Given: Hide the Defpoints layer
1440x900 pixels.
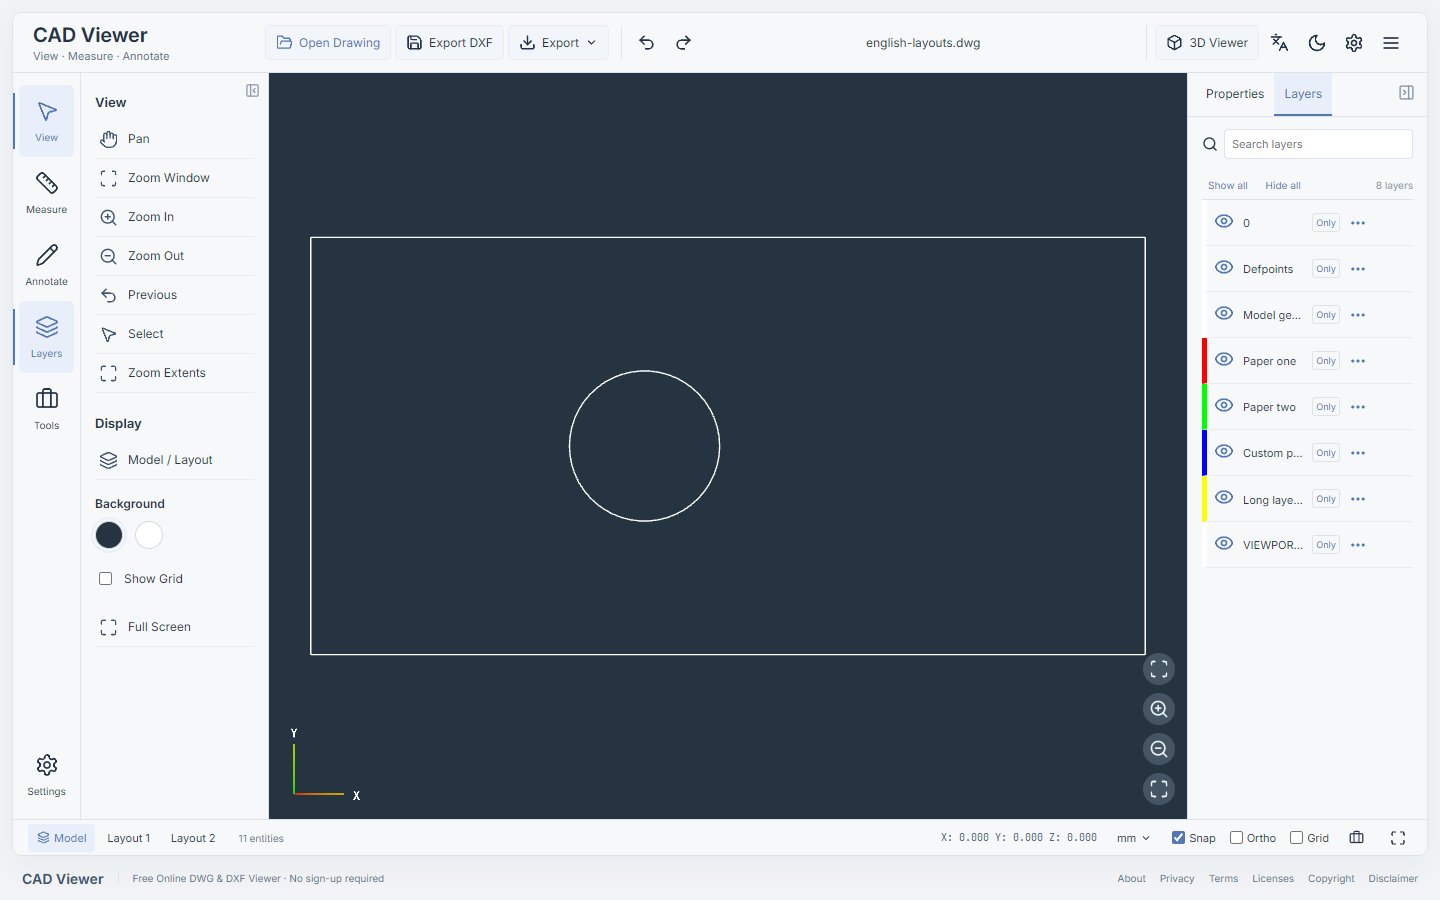Looking at the screenshot, I should 1224,268.
